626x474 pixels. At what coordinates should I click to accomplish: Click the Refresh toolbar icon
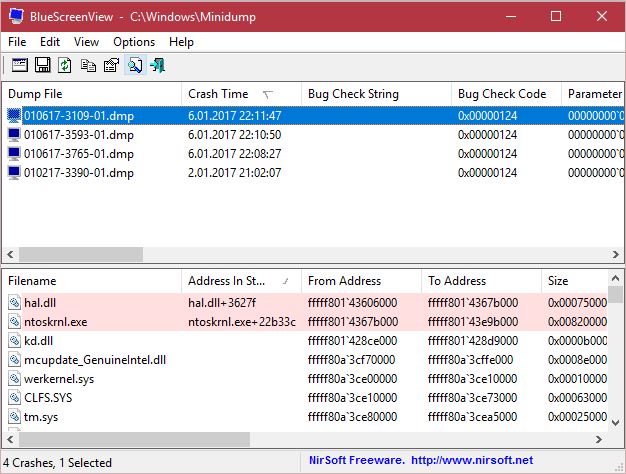pos(65,65)
